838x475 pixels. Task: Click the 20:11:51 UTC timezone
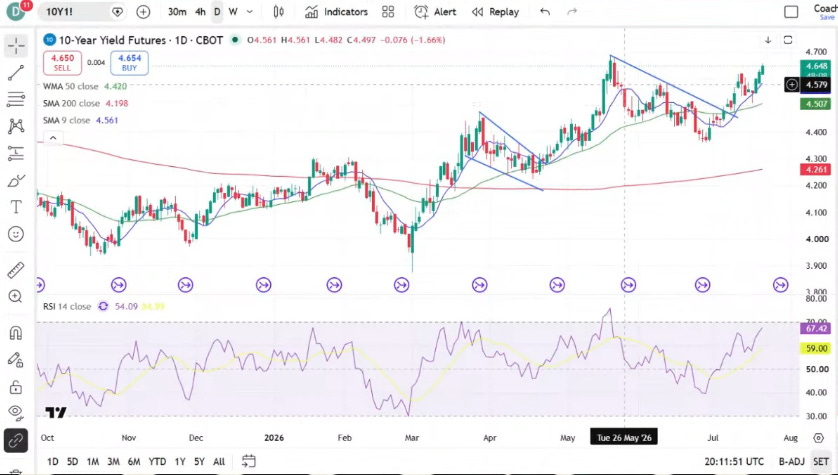click(x=734, y=462)
